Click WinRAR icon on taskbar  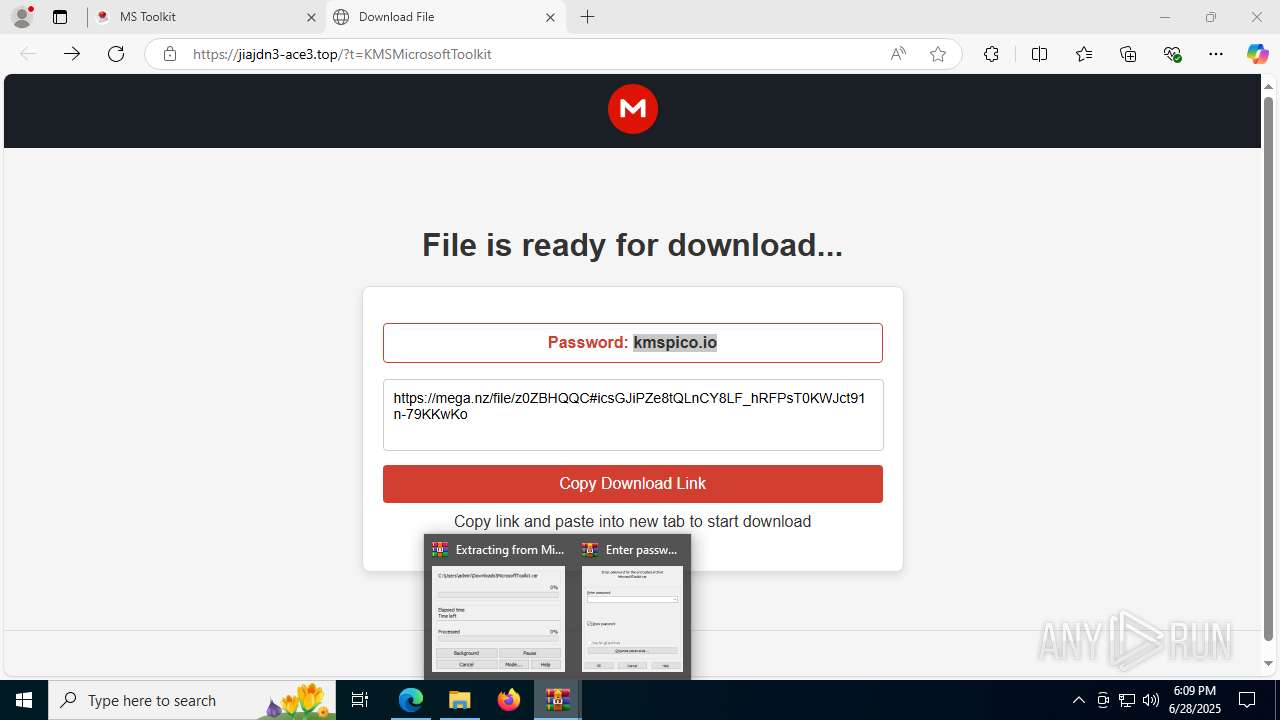[x=558, y=700]
